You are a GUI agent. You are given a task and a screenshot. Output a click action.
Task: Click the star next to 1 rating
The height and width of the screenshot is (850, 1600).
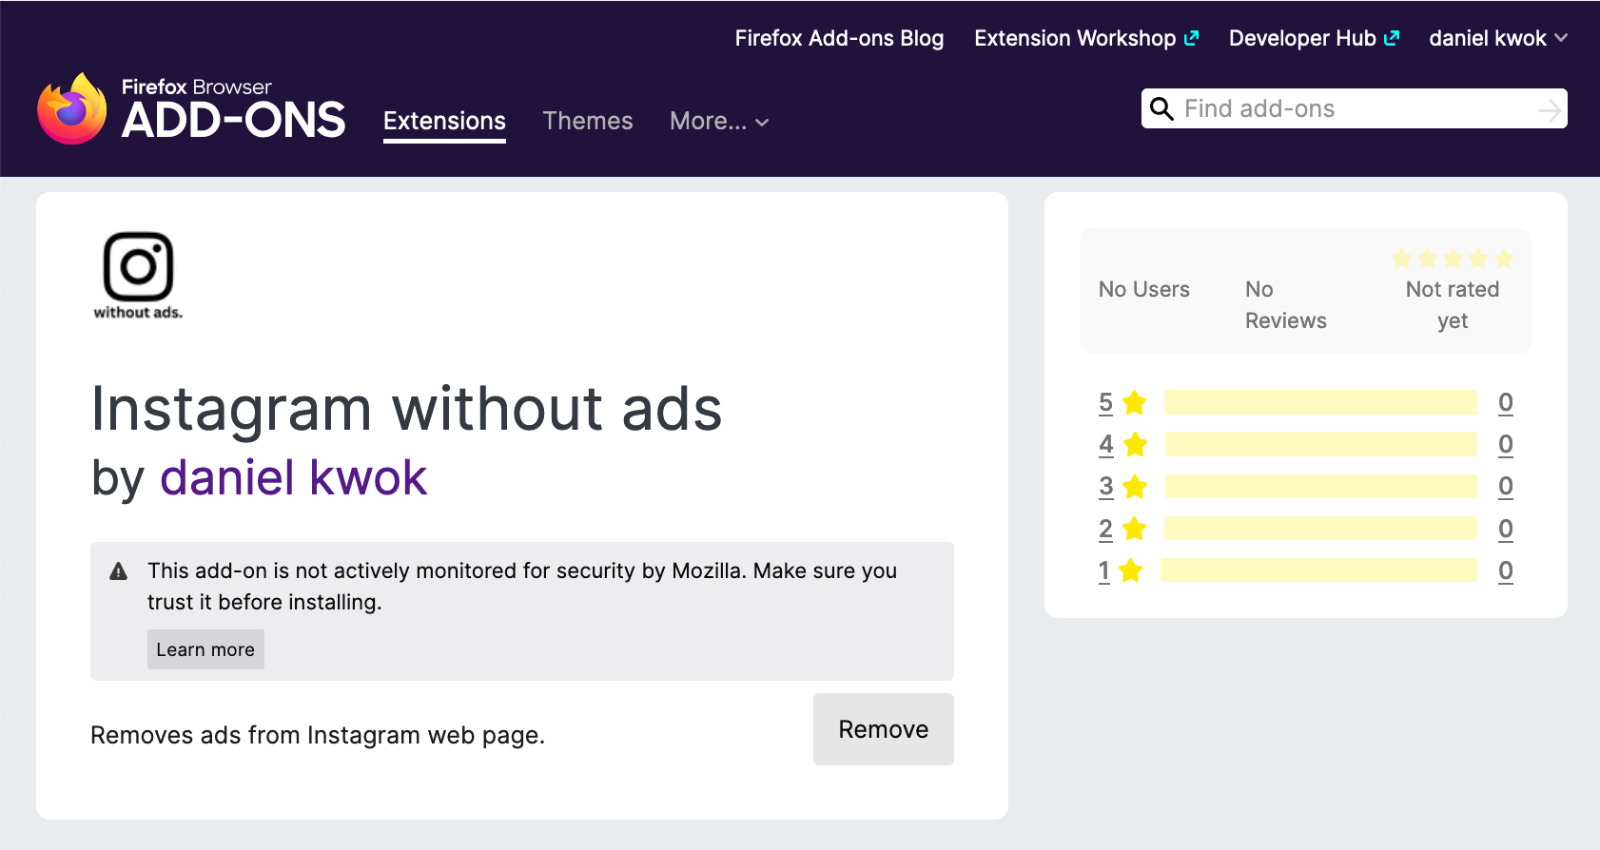click(1130, 570)
